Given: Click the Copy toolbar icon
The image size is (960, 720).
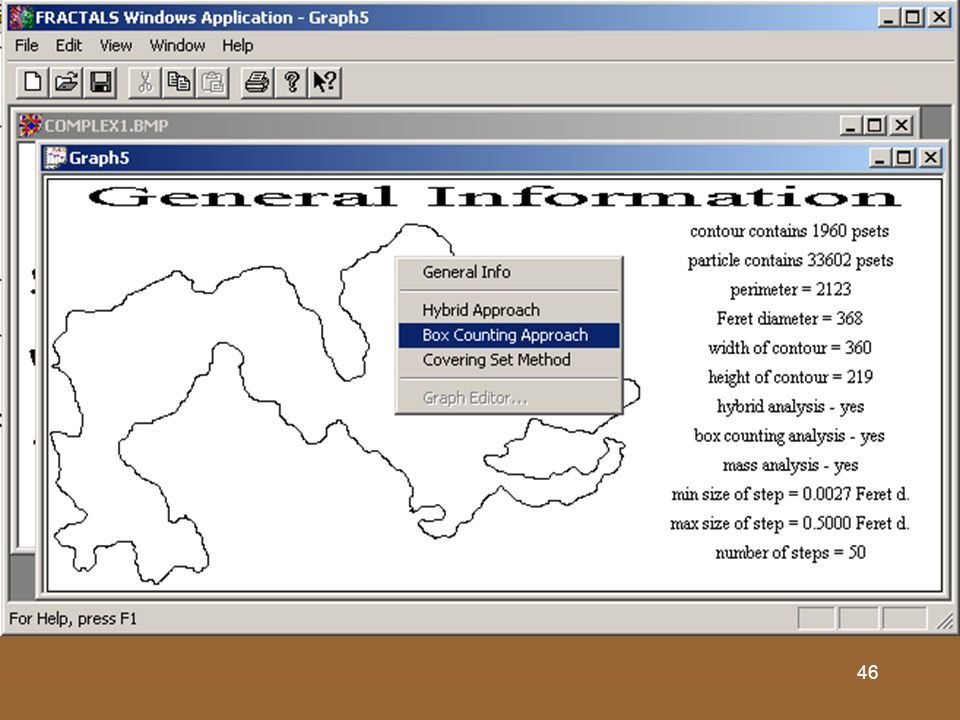Looking at the screenshot, I should click(x=179, y=82).
